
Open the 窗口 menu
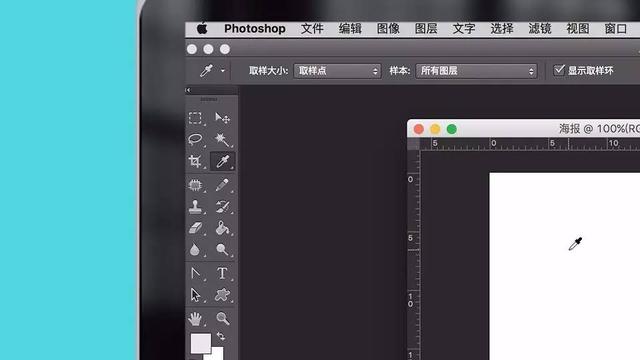click(x=616, y=29)
